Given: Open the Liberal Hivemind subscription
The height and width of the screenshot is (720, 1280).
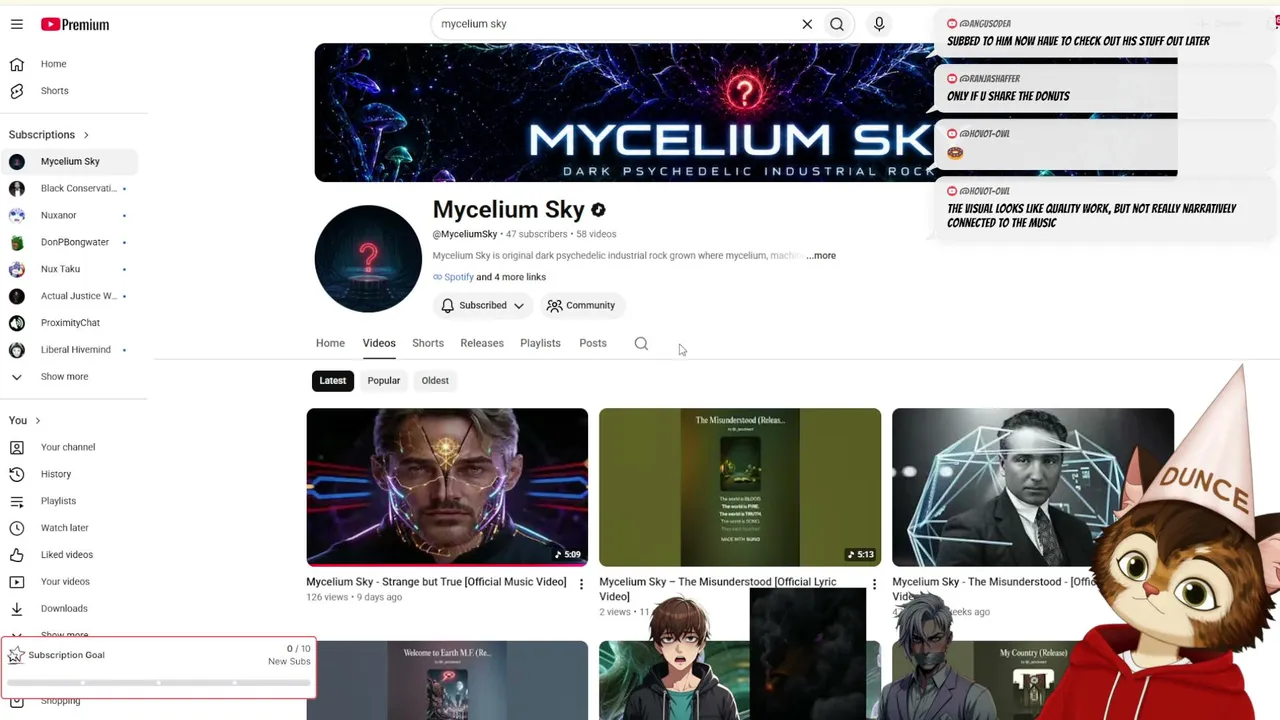Looking at the screenshot, I should tap(69, 350).
